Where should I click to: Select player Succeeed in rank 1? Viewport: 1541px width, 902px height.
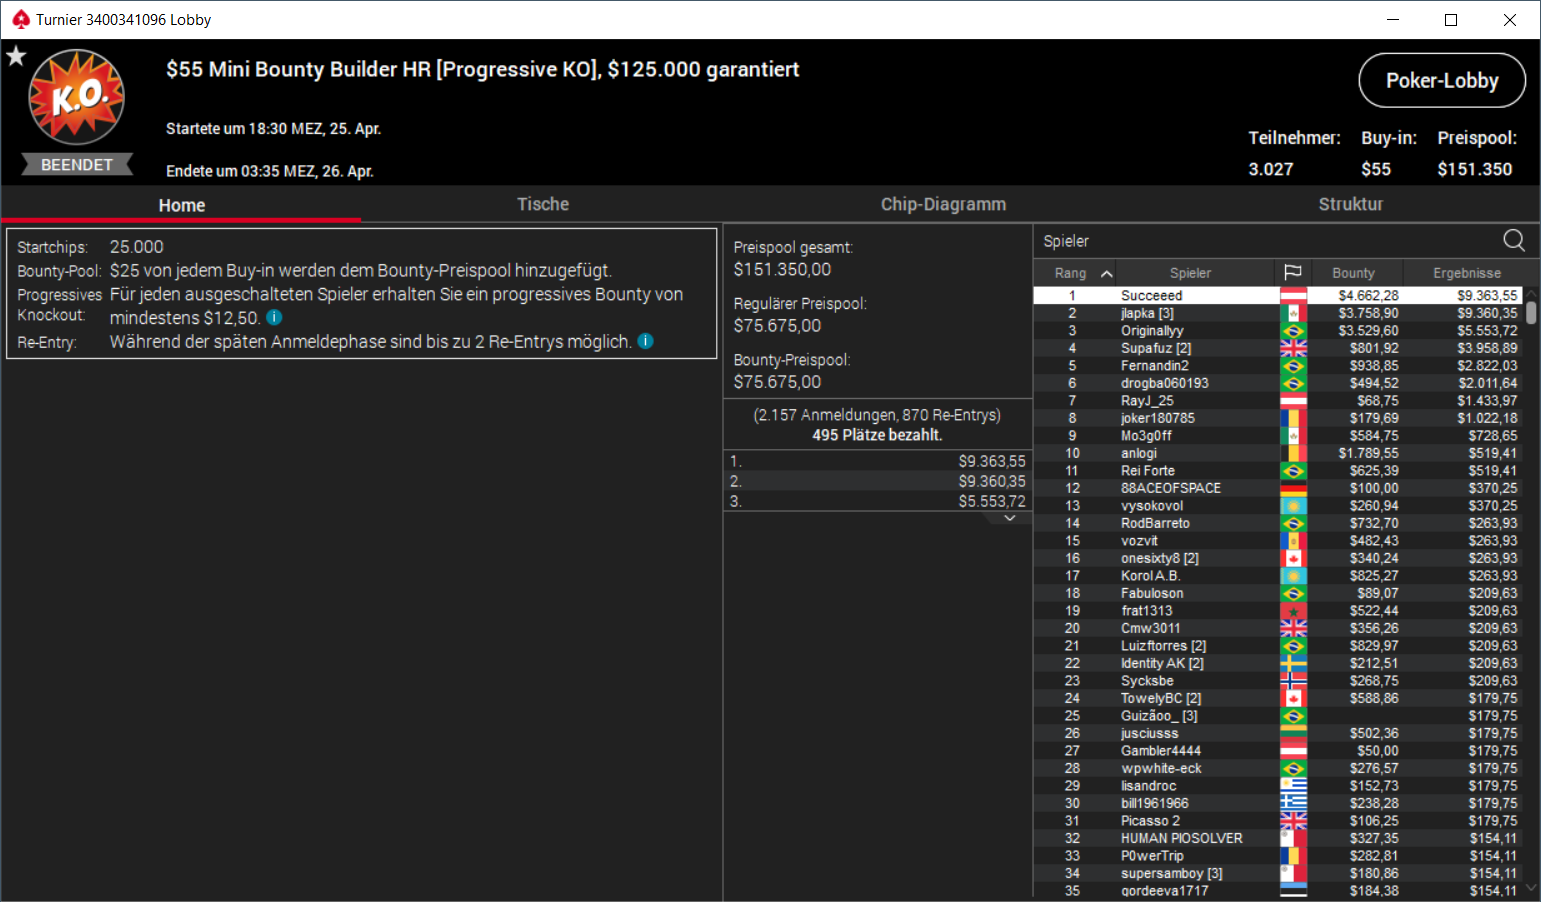click(1277, 295)
